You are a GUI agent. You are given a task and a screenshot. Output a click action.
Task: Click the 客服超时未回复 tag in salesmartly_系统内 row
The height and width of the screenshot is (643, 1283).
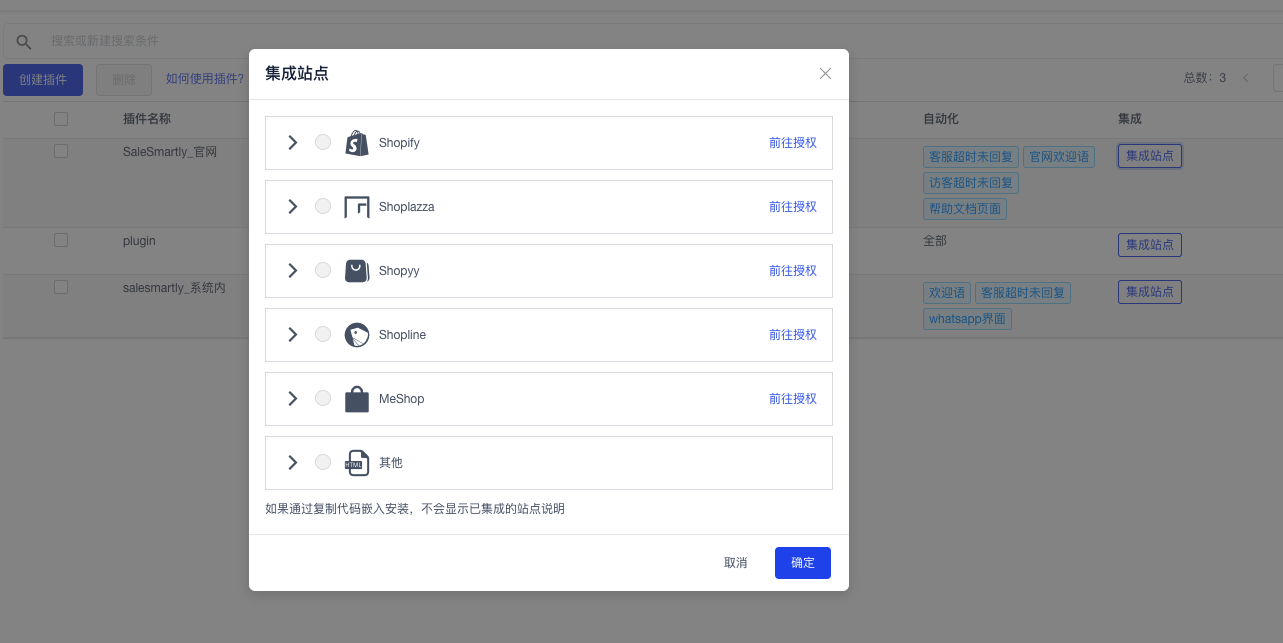tap(1023, 293)
